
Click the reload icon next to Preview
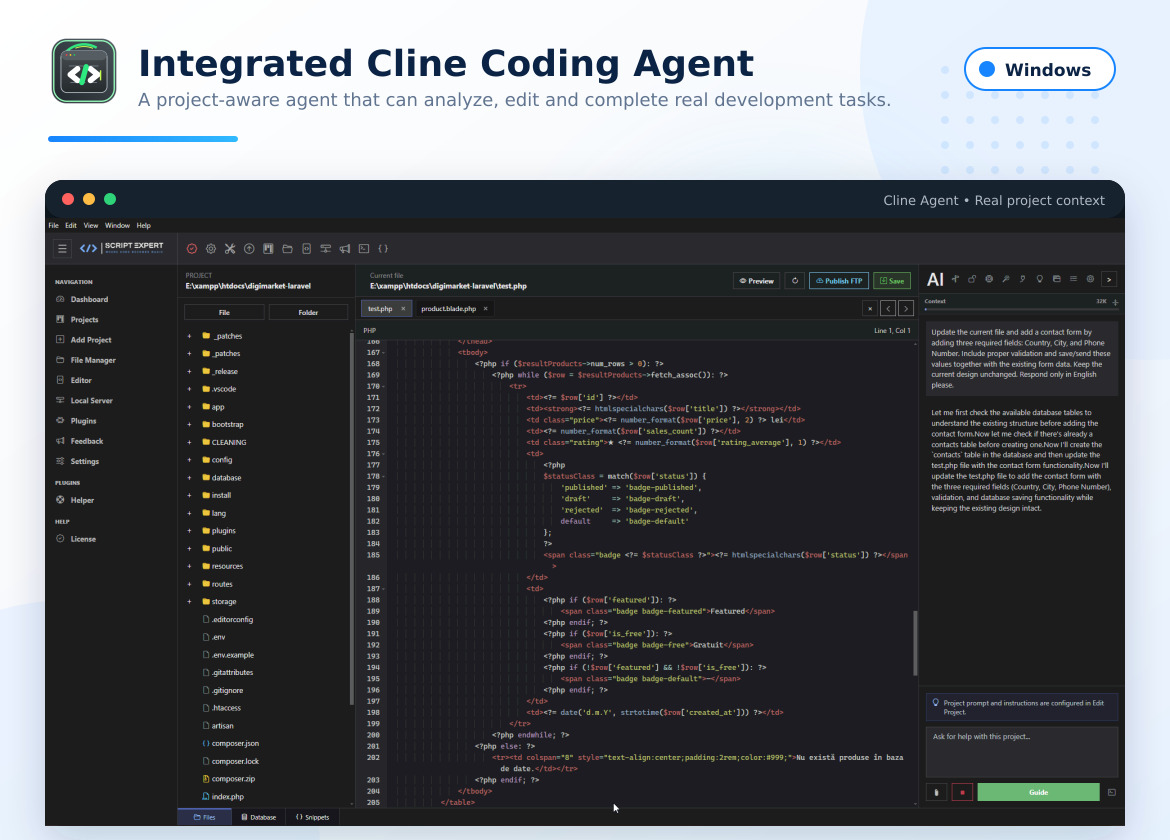795,281
